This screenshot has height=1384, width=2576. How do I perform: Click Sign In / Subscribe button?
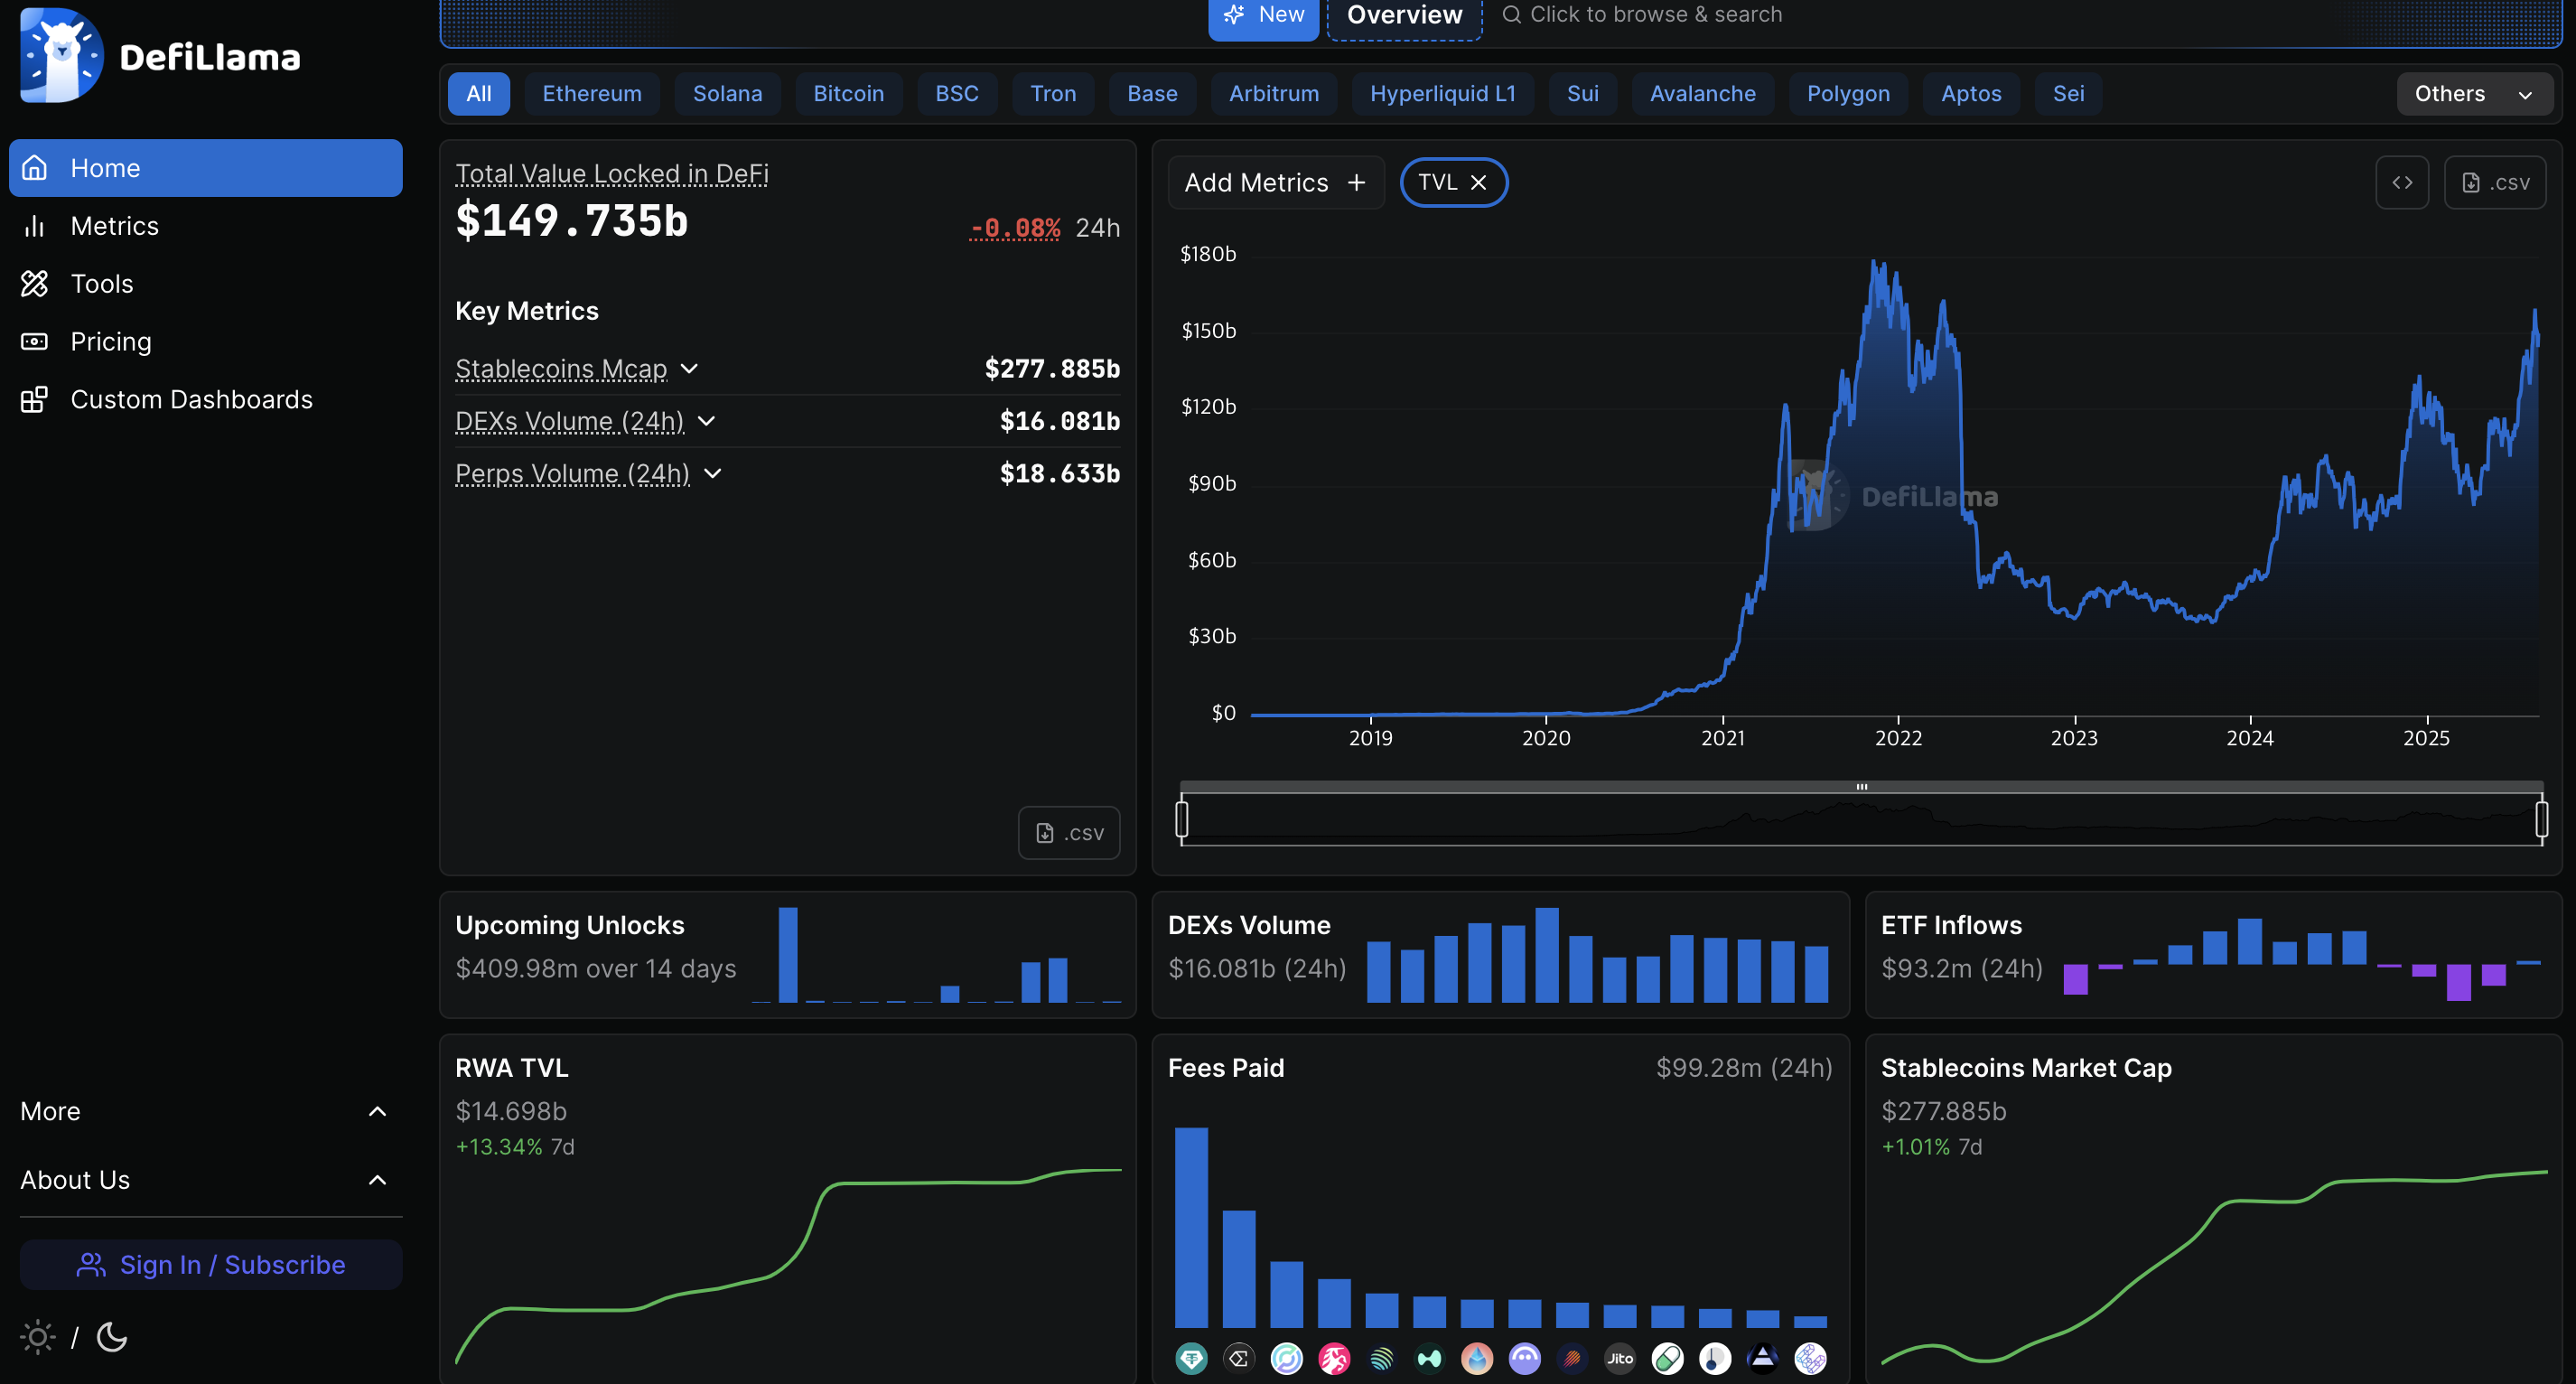(211, 1265)
